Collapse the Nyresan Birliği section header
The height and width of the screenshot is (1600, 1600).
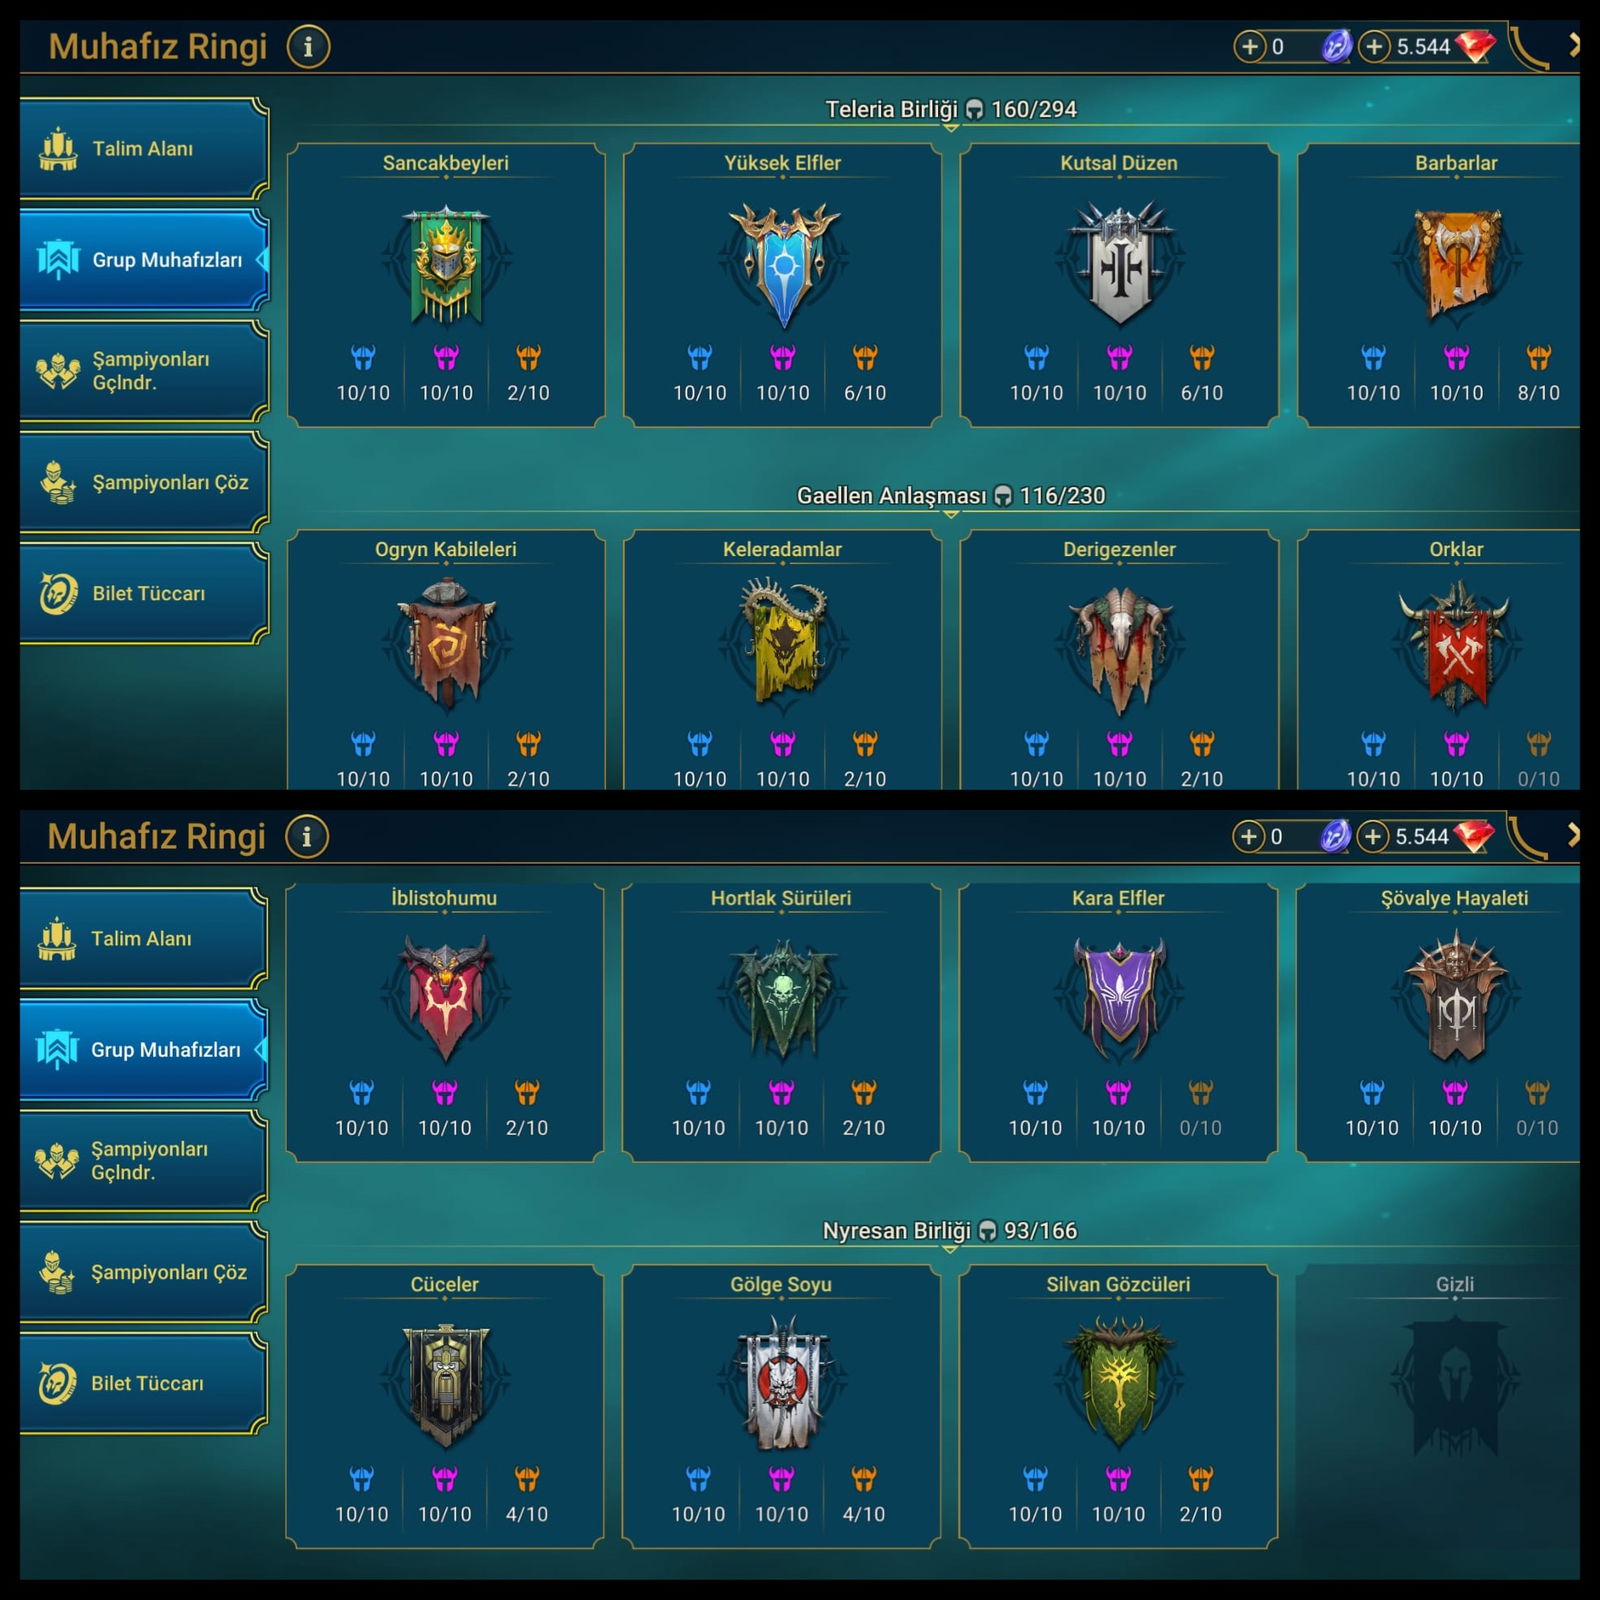pyautogui.click(x=950, y=1231)
